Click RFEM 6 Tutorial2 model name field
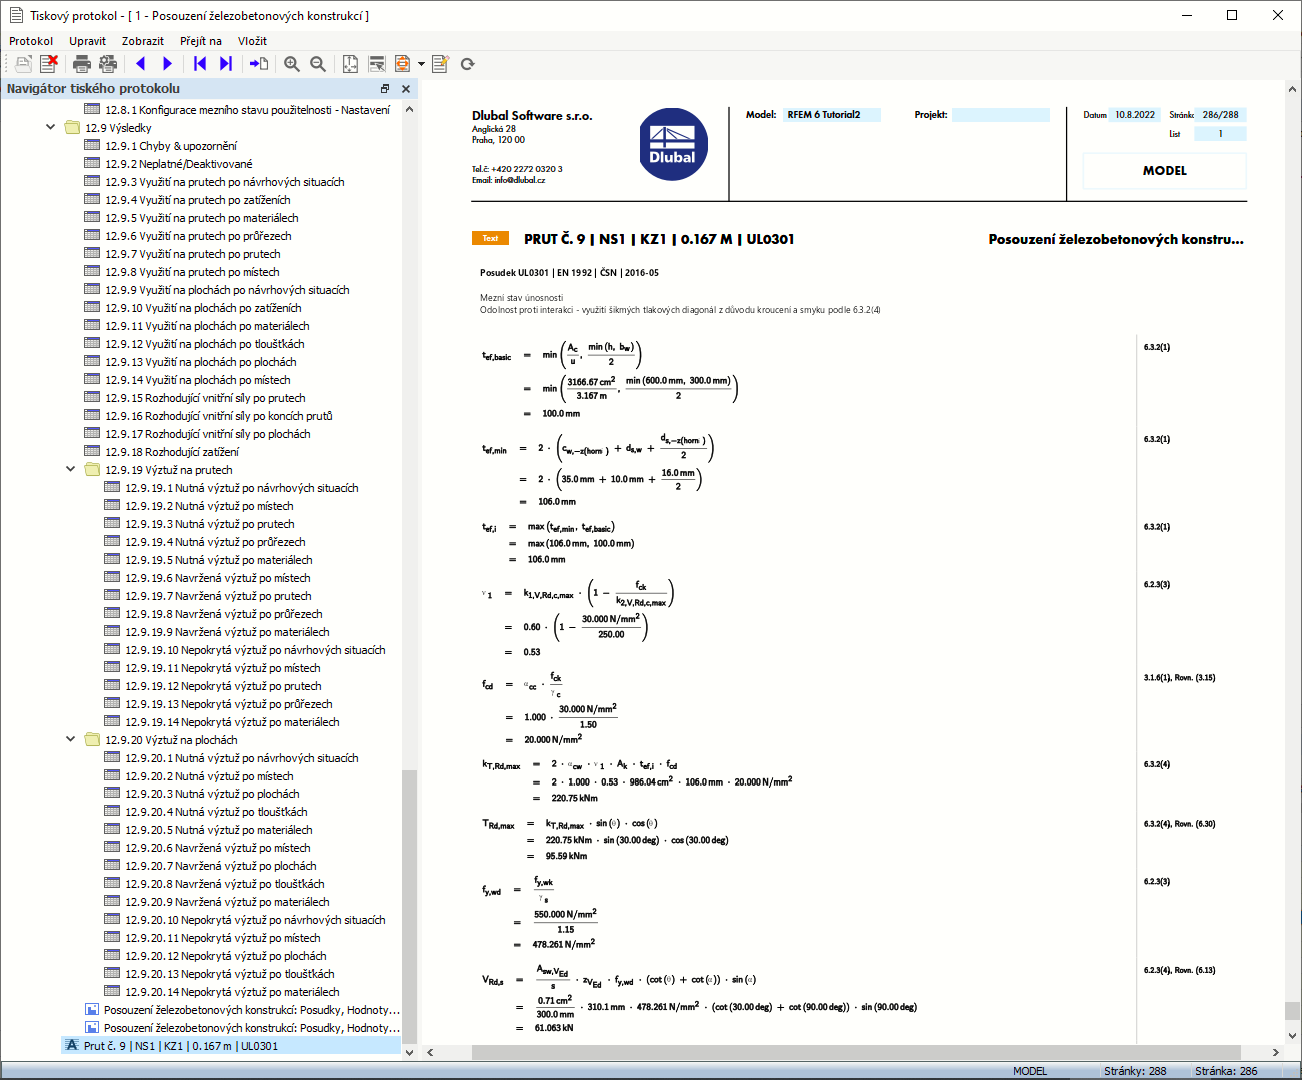The image size is (1302, 1080). click(832, 115)
